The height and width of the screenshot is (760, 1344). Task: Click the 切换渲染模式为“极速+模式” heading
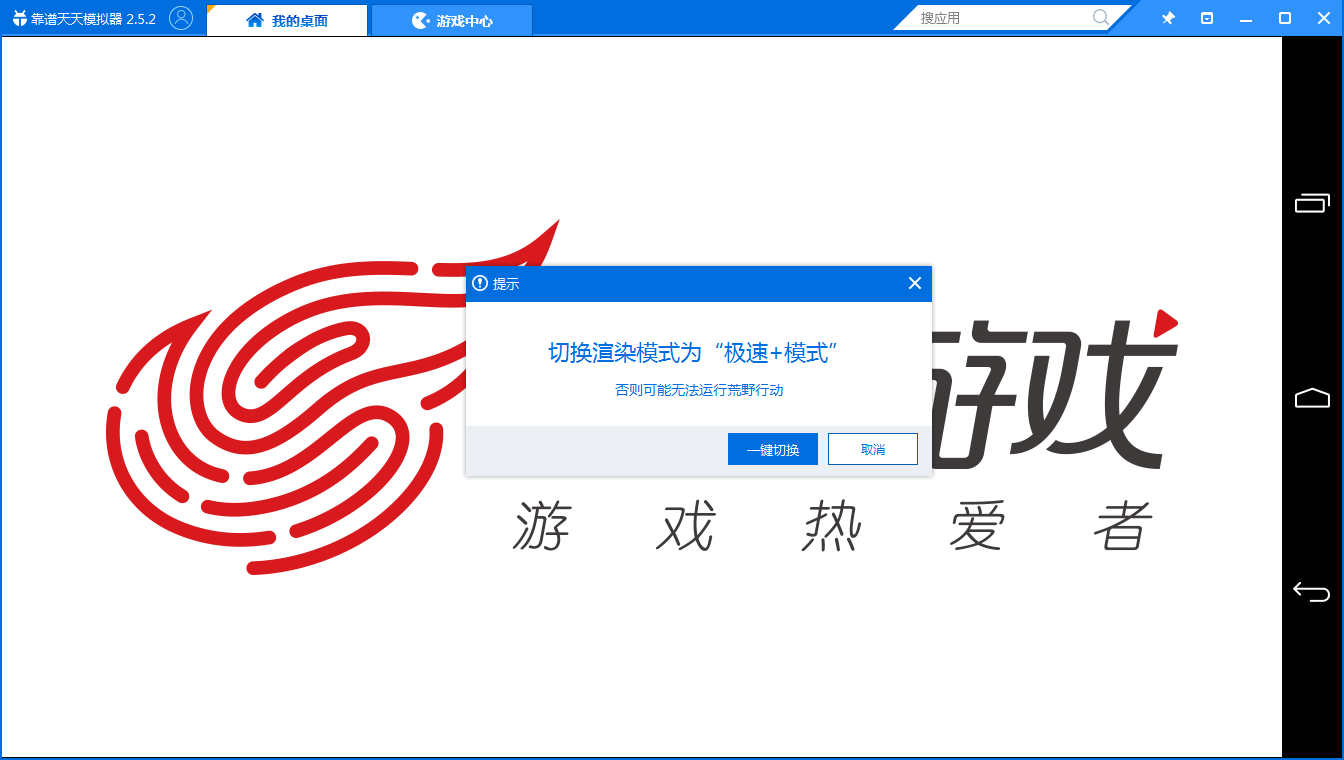point(693,353)
